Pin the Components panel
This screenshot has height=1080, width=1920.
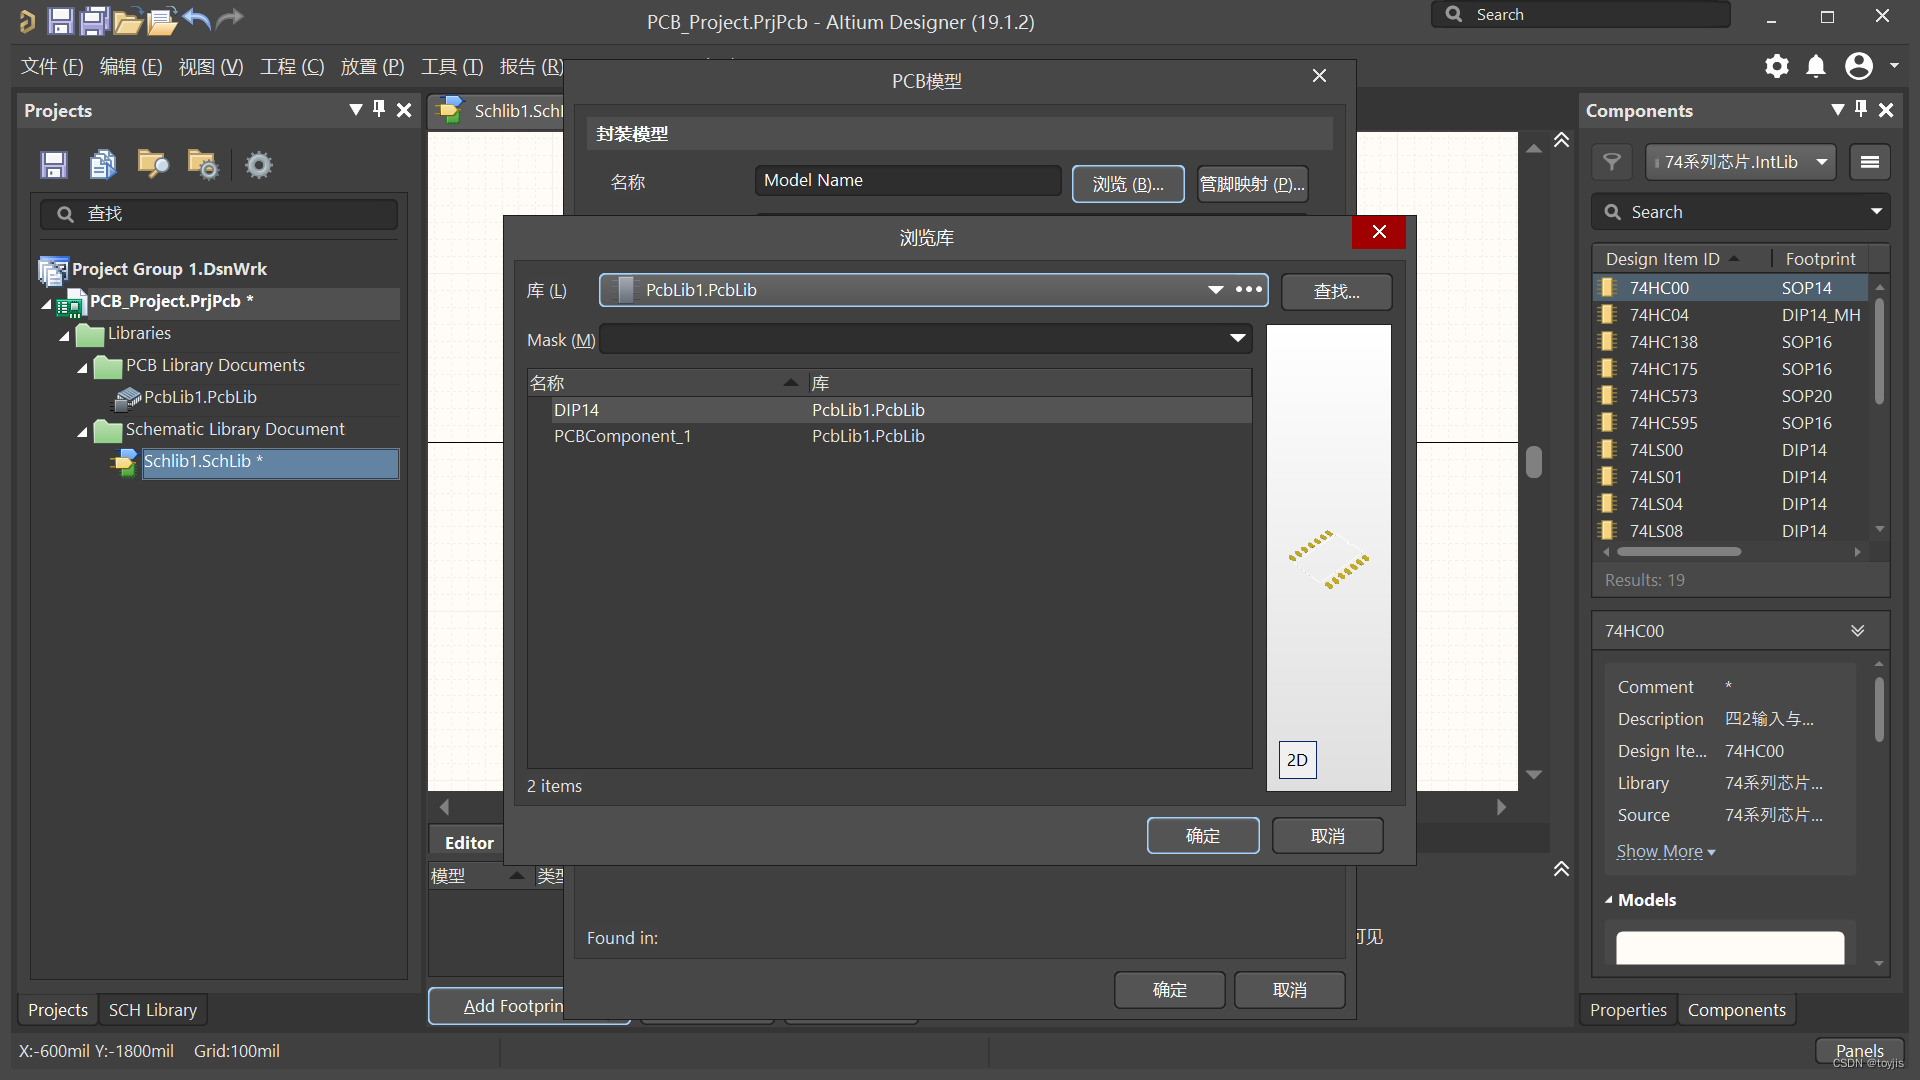click(1861, 109)
